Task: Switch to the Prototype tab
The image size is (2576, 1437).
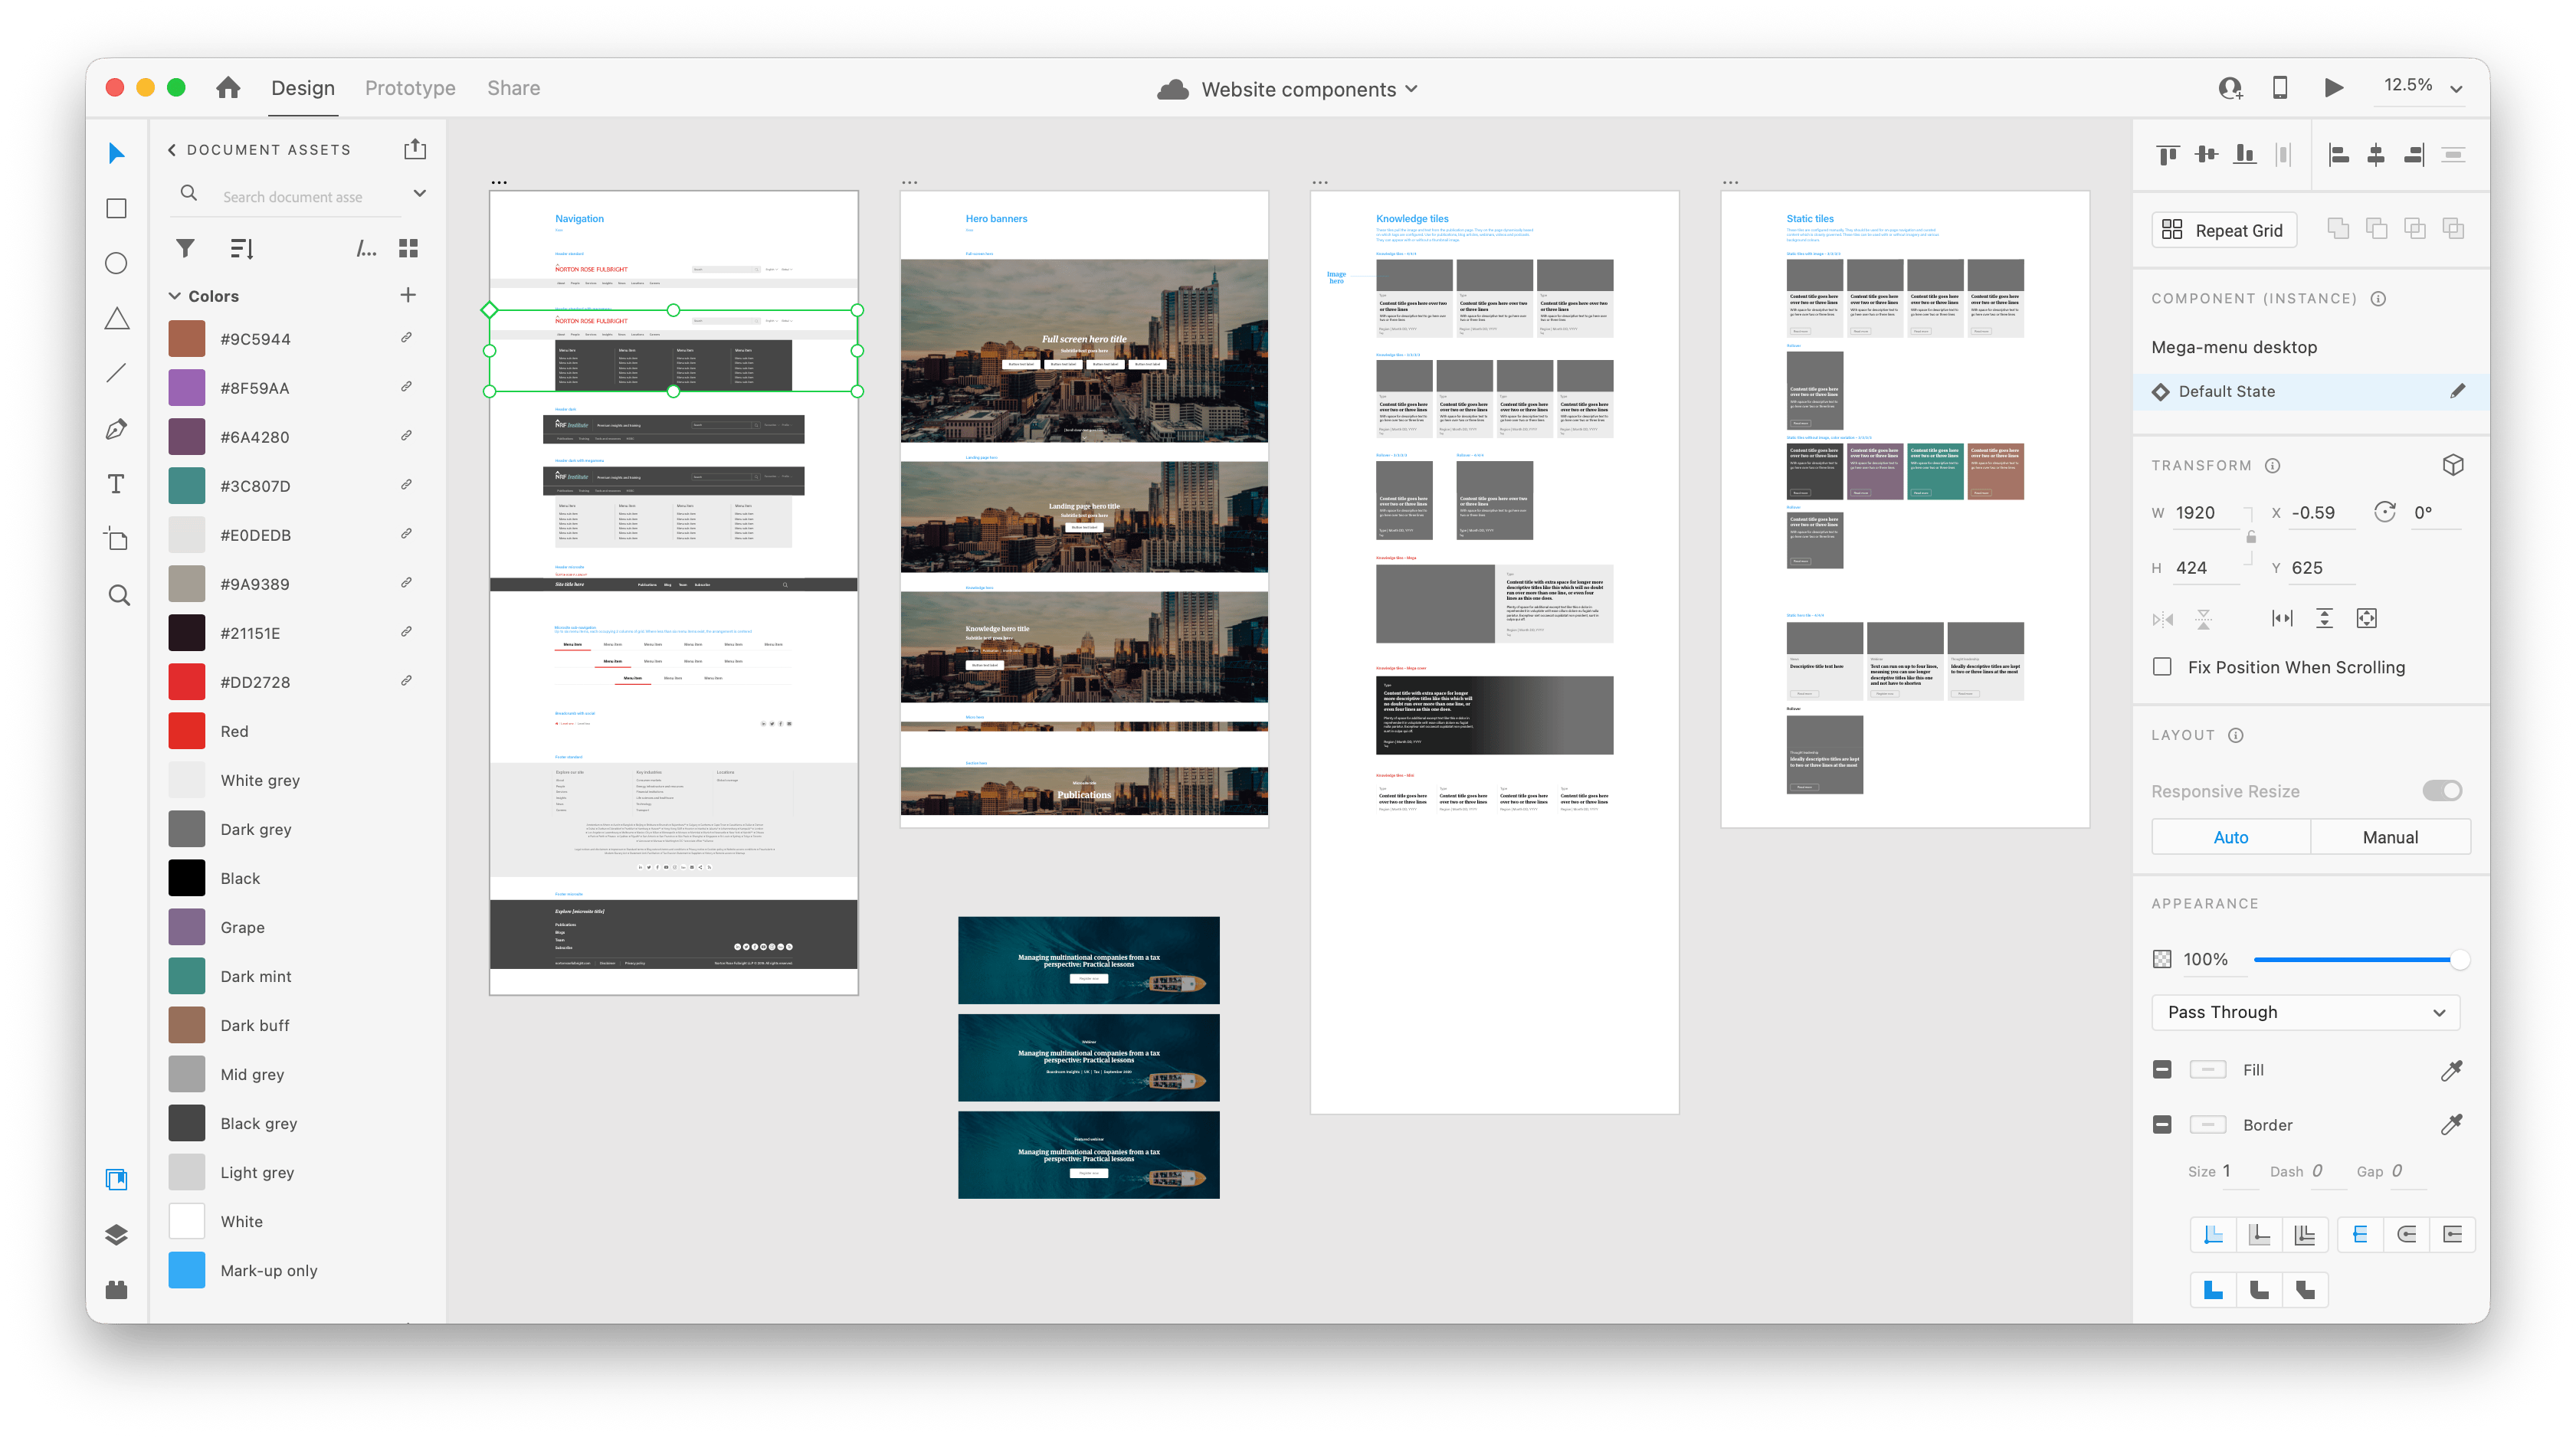Action: 410,88
